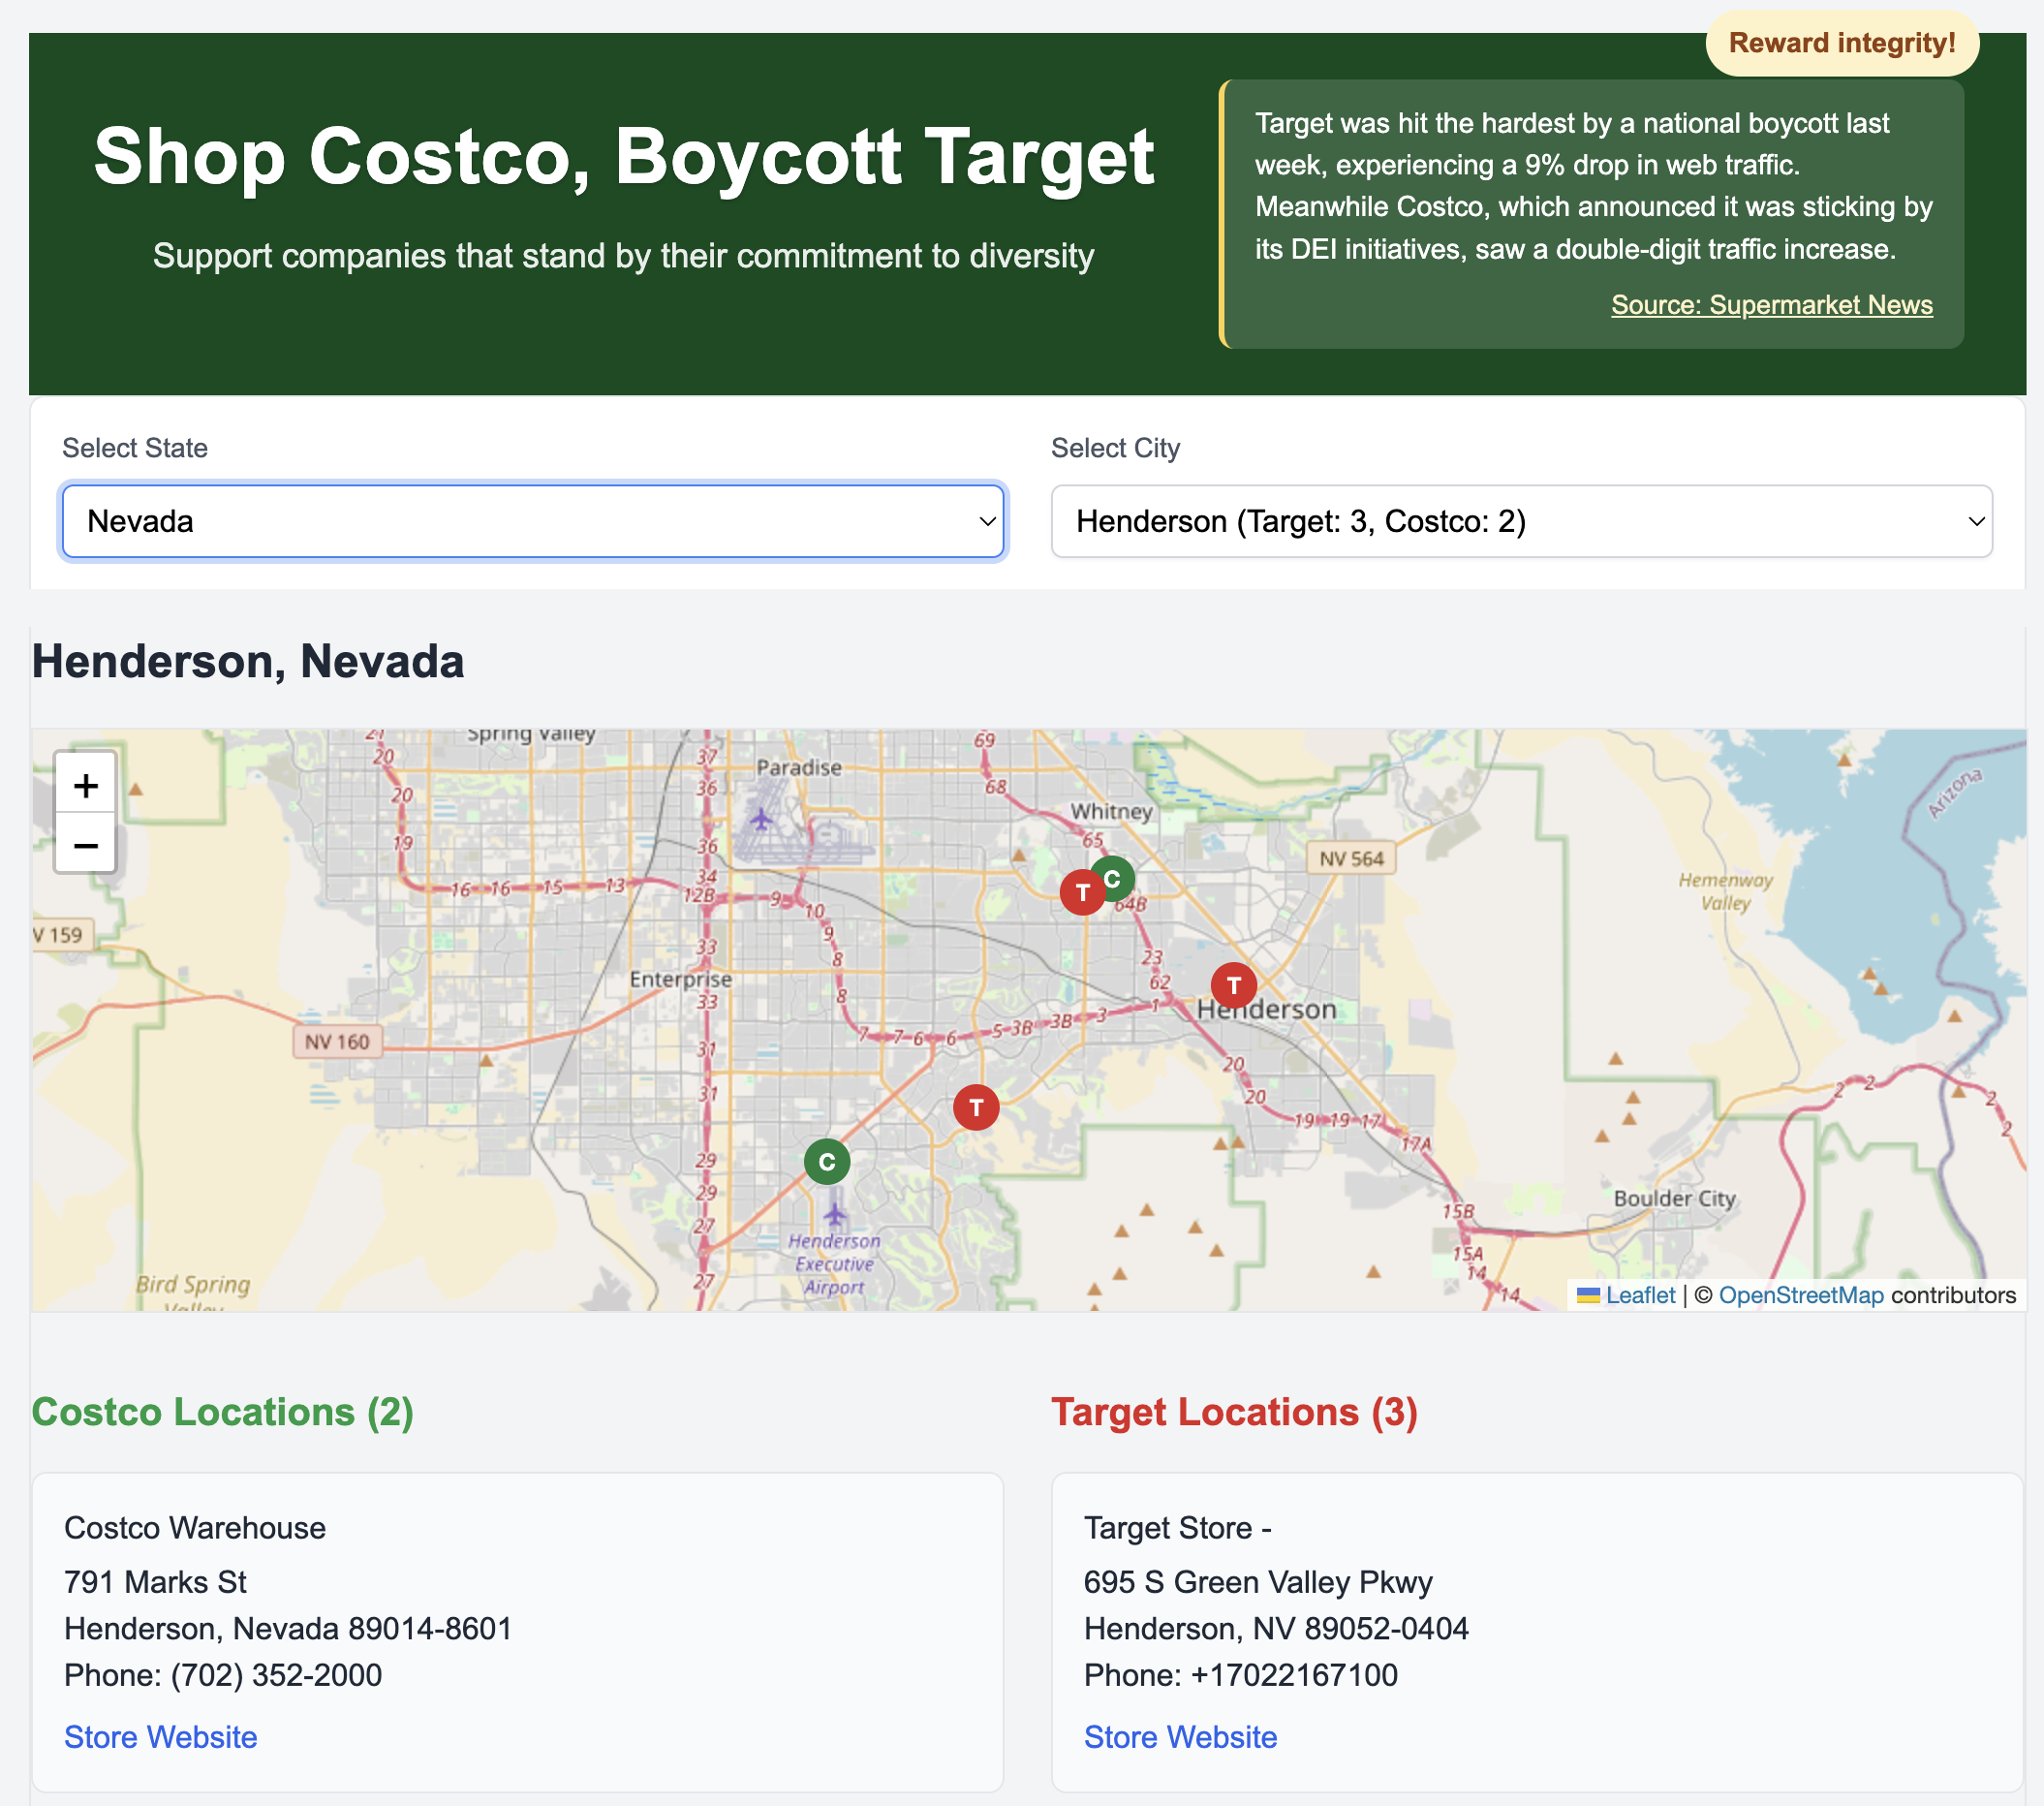The height and width of the screenshot is (1806, 2044).
Task: Click "Henderson, Nevada 89014-8601" in the Costco card
Action: [x=288, y=1629]
